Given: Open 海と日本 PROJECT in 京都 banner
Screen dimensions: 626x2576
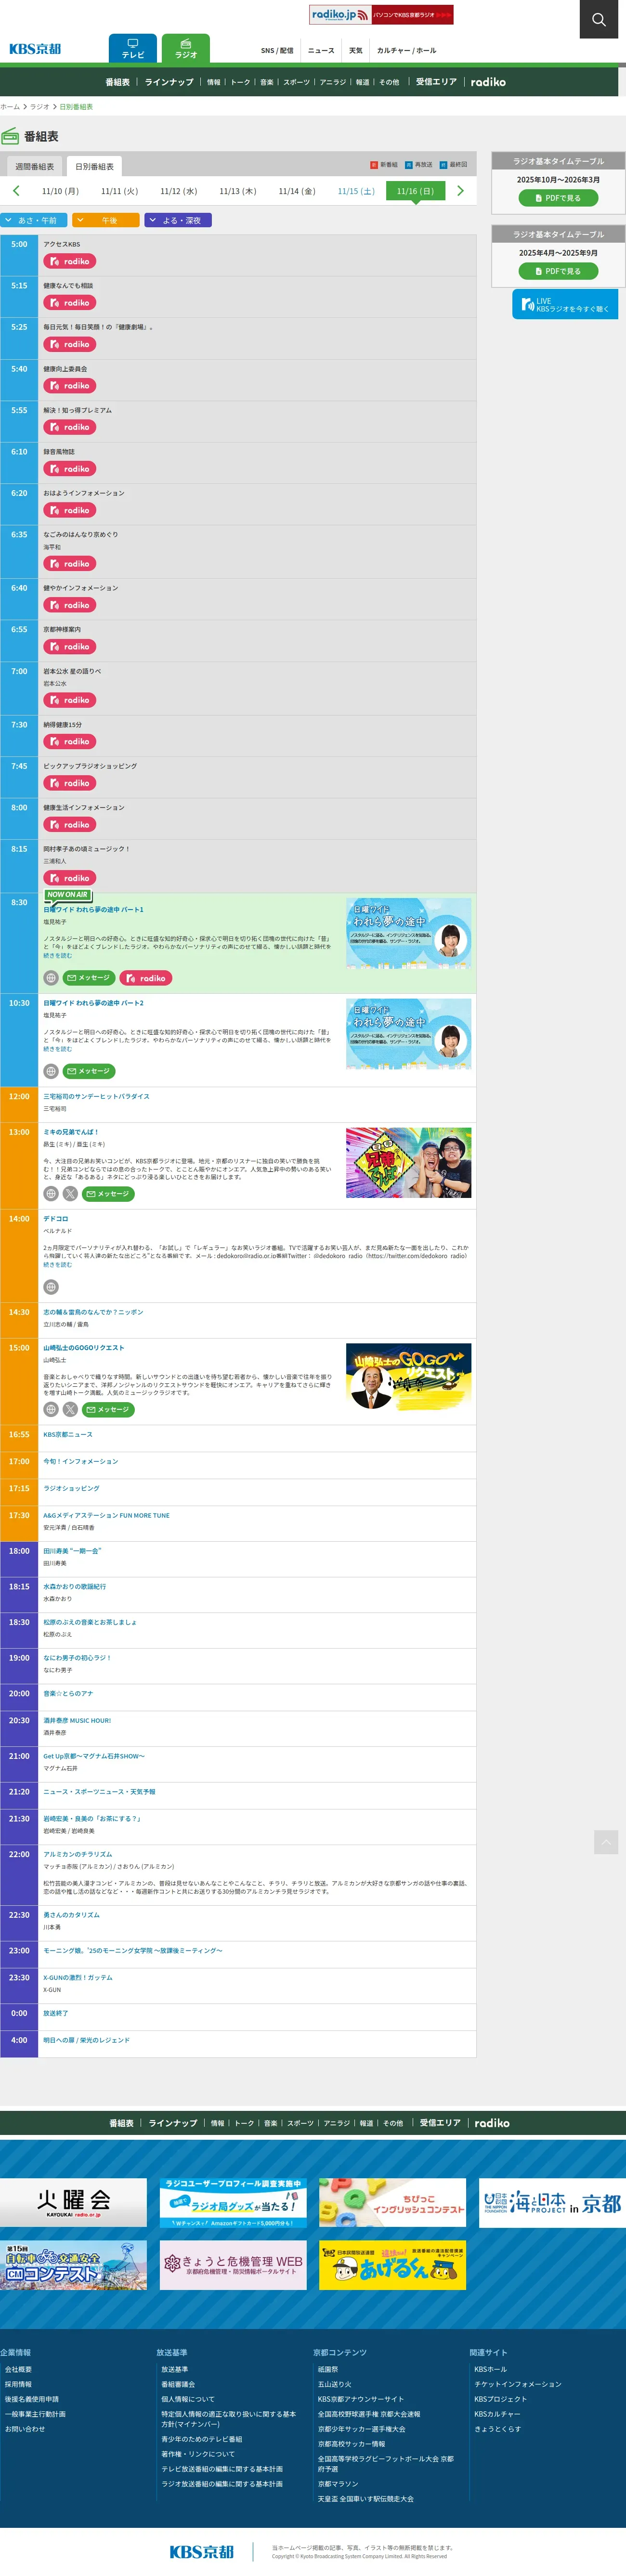Looking at the screenshot, I should click(x=552, y=2203).
